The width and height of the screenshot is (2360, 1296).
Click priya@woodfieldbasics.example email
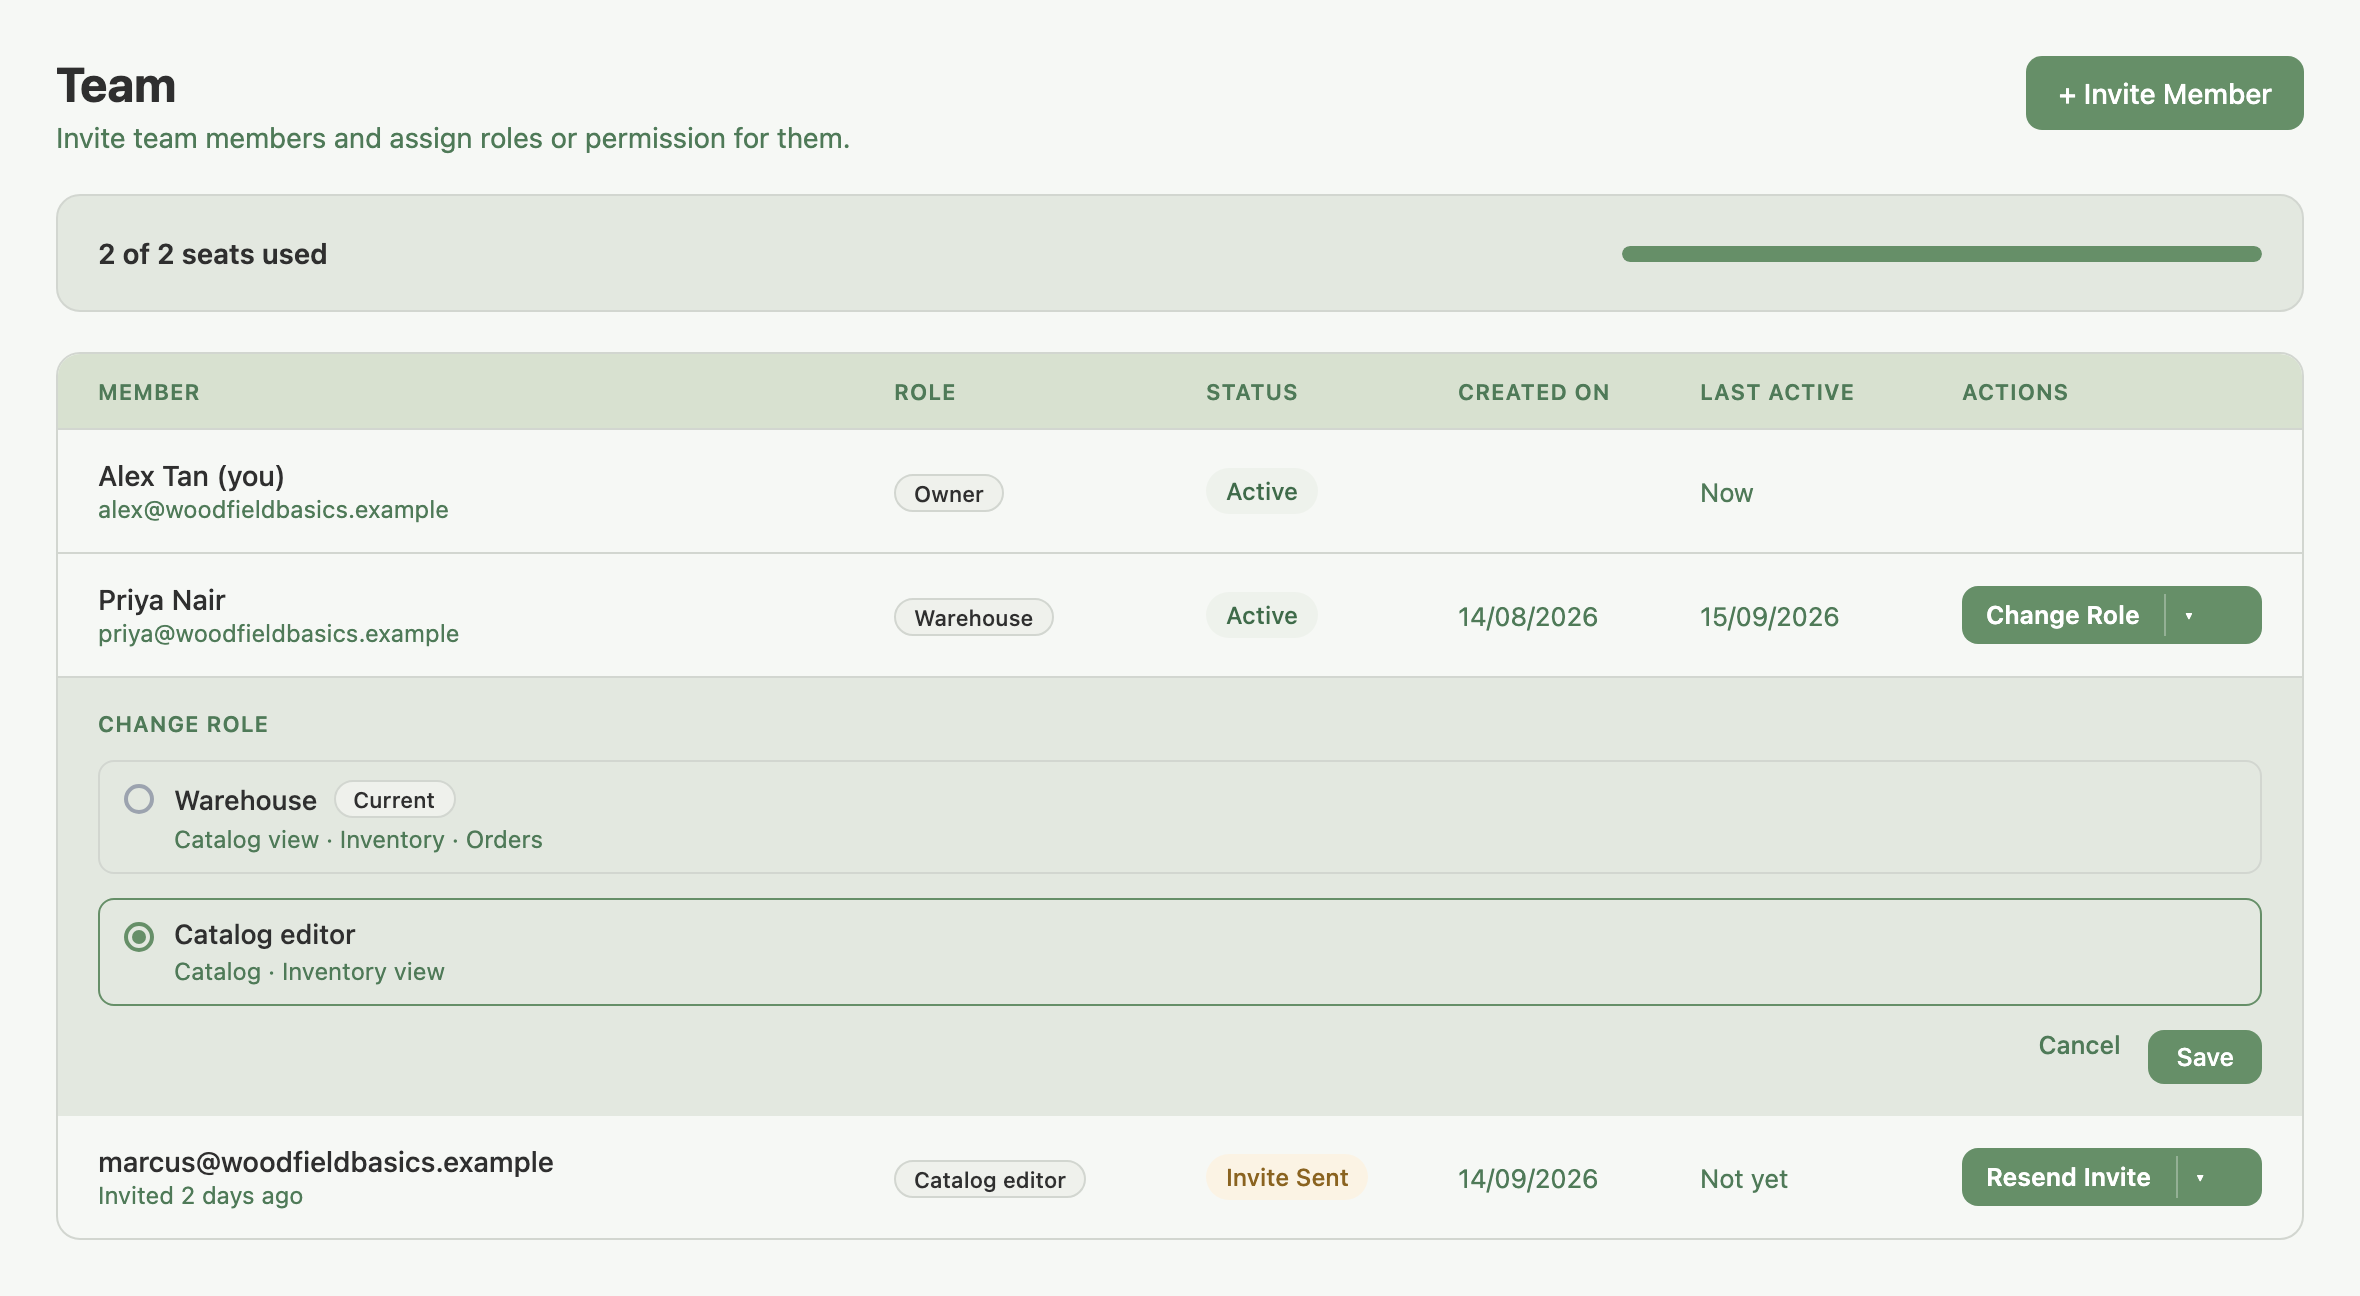[278, 634]
